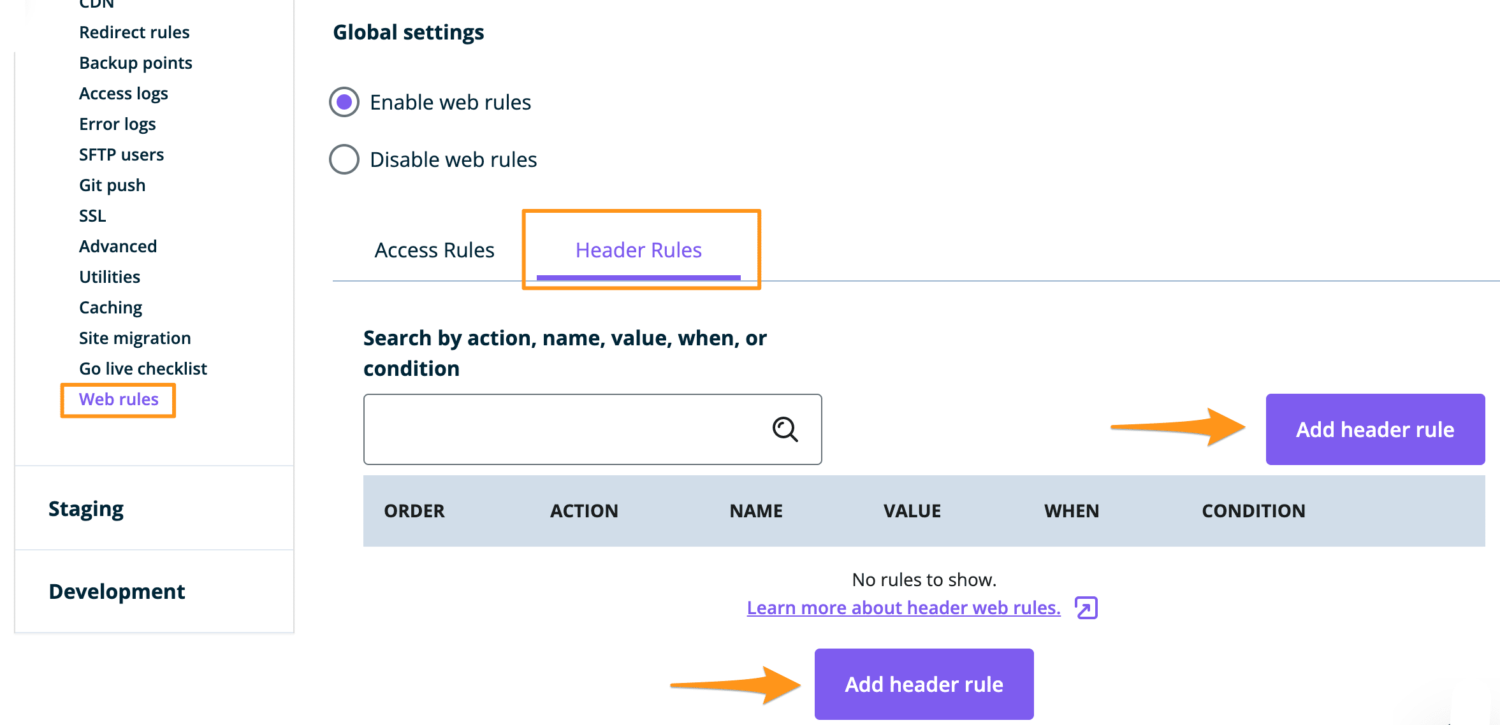
Task: Open the Redirect rules page
Action: click(134, 32)
